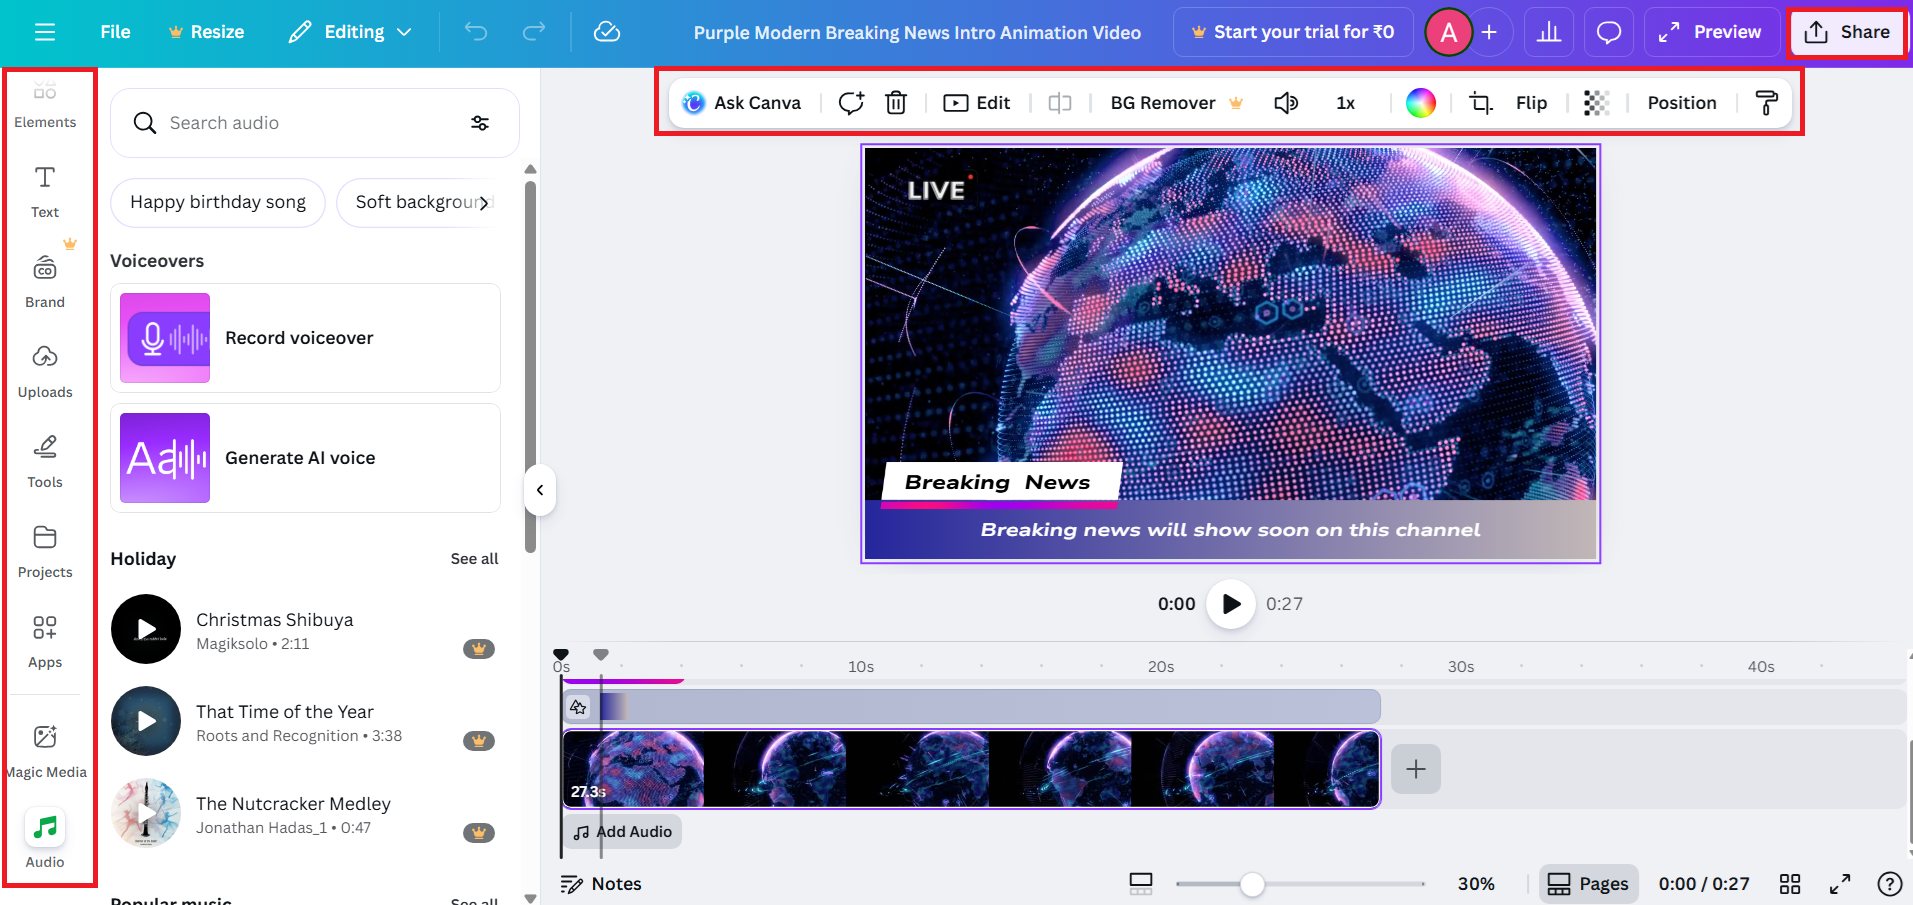Click the design title text
The height and width of the screenshot is (905, 1913).
click(x=917, y=32)
